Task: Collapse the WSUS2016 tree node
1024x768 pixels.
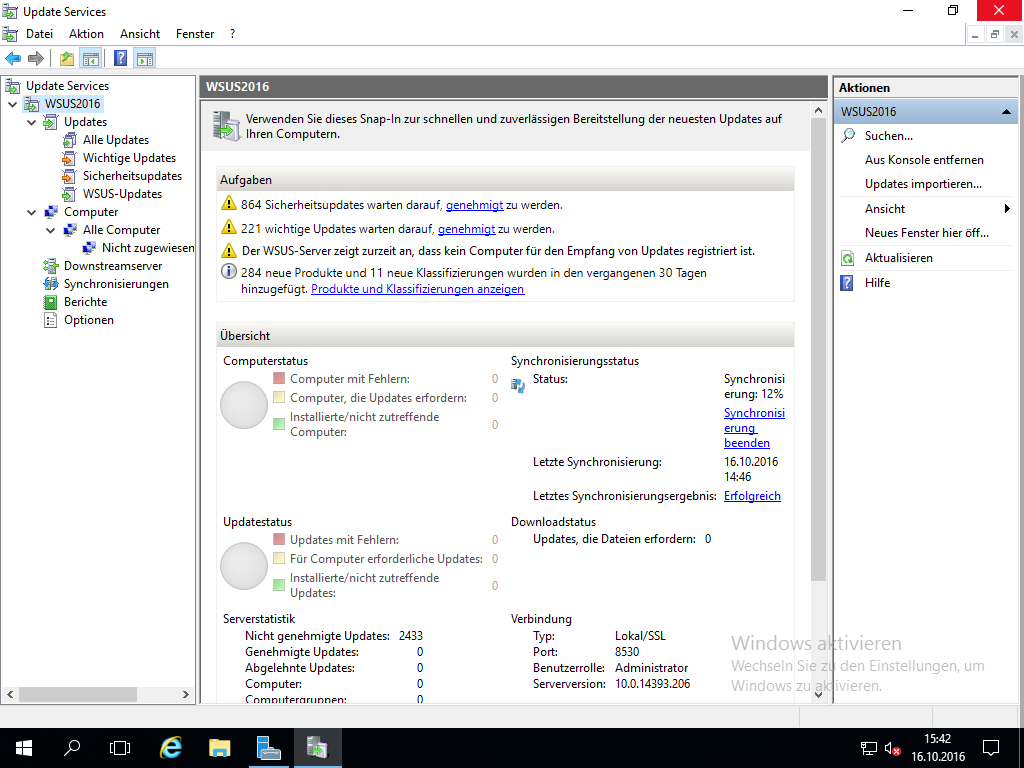Action: (12, 104)
